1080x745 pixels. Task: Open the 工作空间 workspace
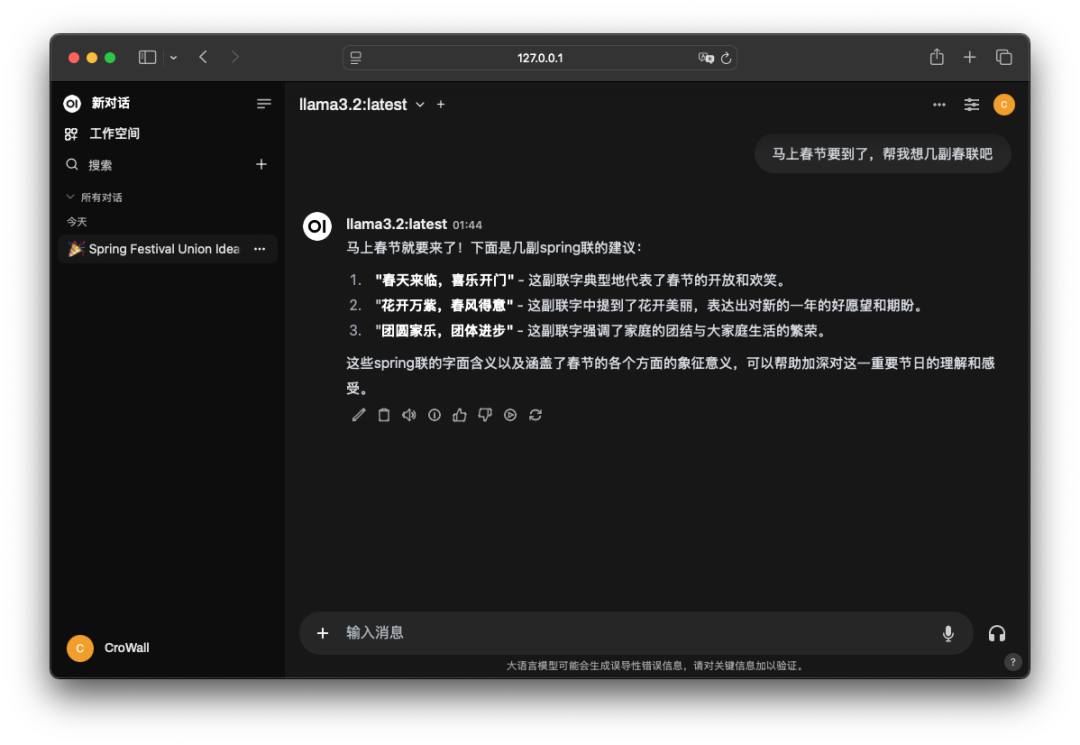pyautogui.click(x=102, y=134)
